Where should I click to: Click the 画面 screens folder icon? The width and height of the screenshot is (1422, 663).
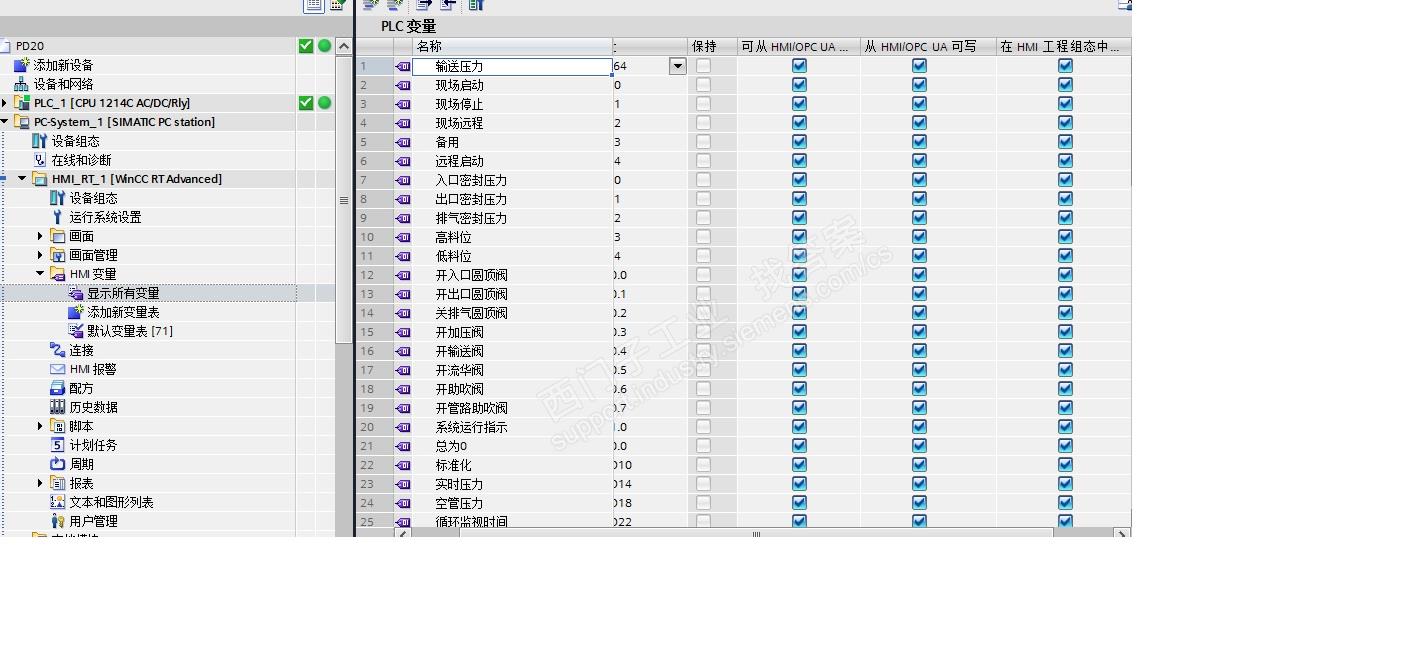tap(58, 236)
